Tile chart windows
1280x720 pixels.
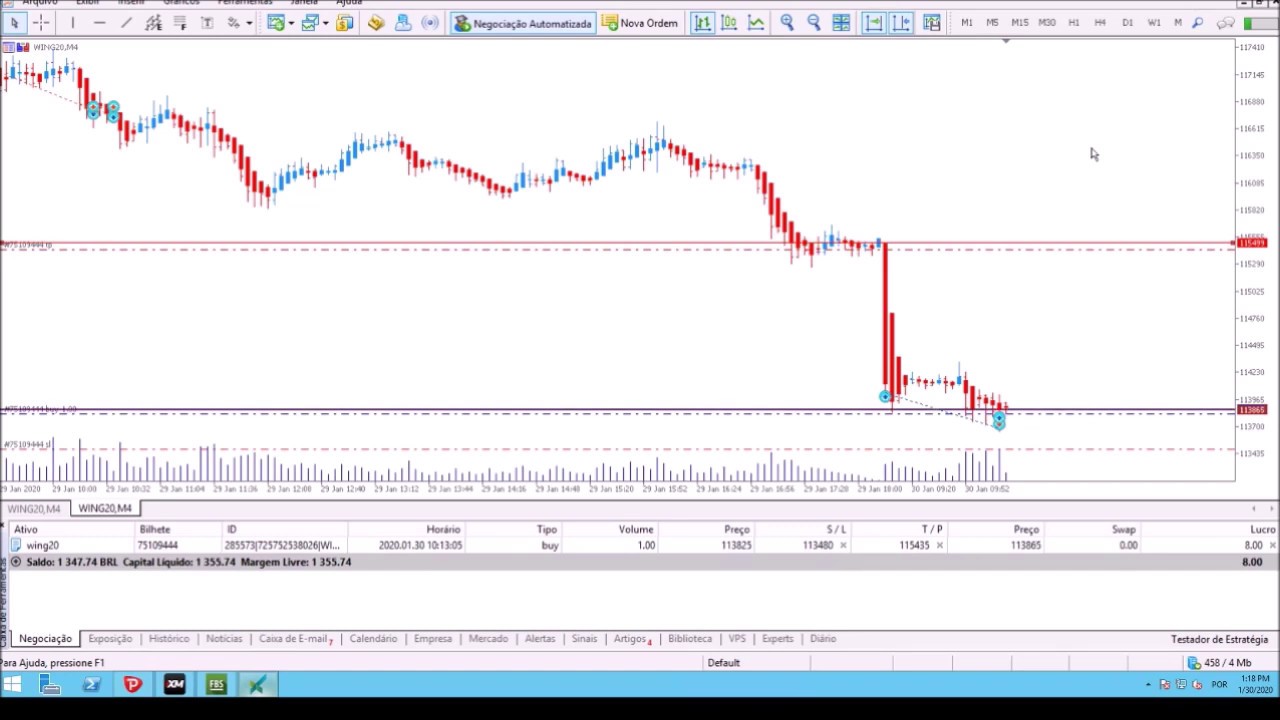point(841,22)
